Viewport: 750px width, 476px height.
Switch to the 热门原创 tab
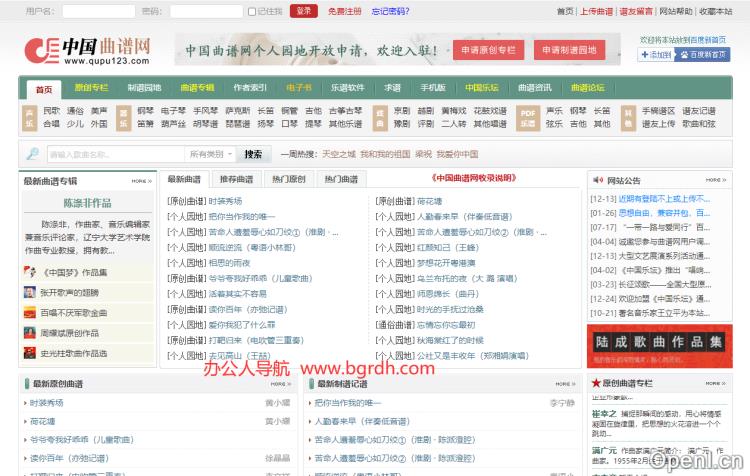pyautogui.click(x=289, y=179)
